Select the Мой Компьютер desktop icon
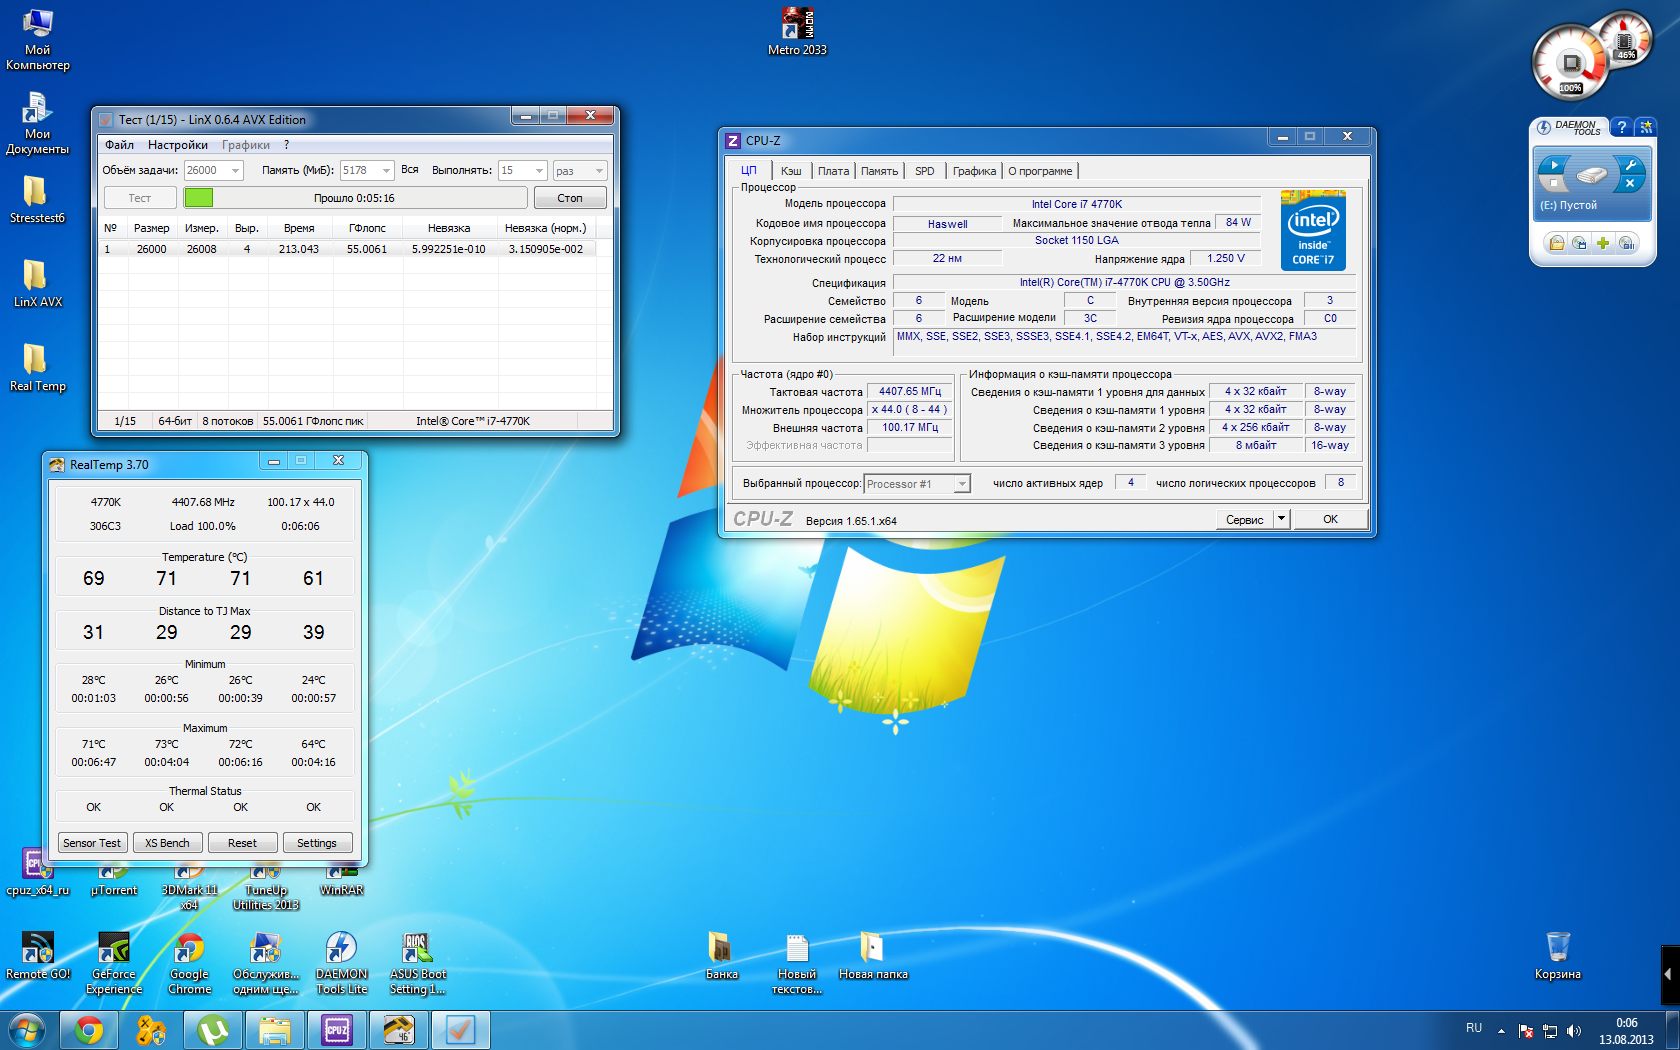The height and width of the screenshot is (1050, 1680). click(x=38, y=40)
